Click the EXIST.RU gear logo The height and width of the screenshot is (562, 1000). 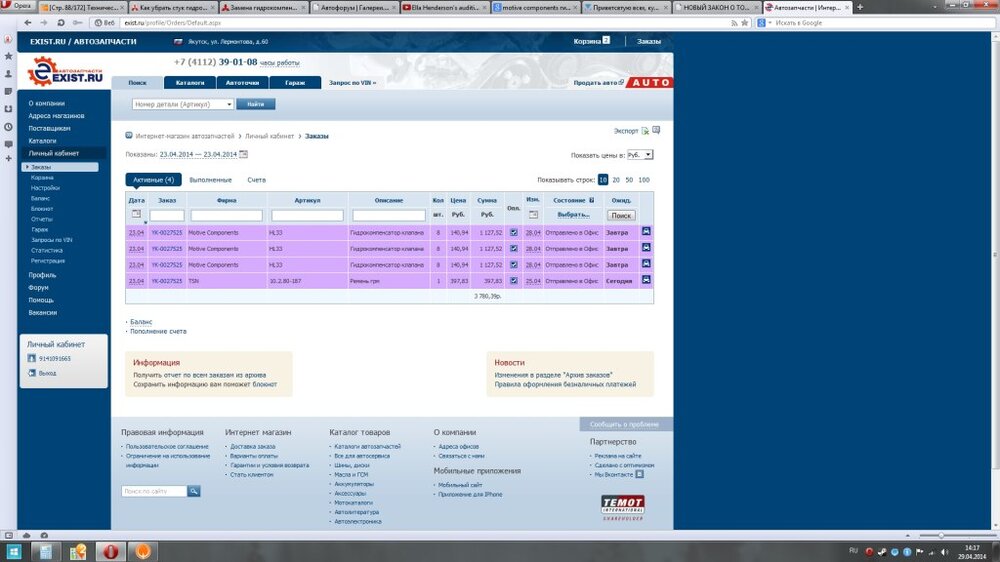tap(42, 71)
